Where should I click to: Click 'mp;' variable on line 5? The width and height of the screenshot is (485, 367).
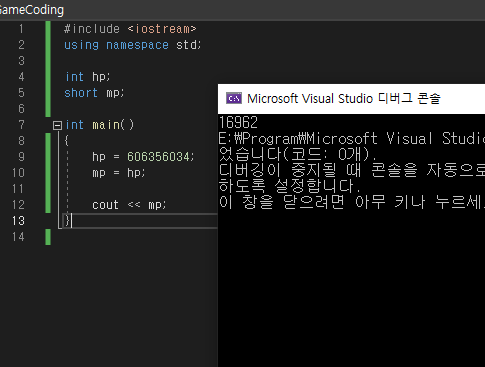(115, 93)
